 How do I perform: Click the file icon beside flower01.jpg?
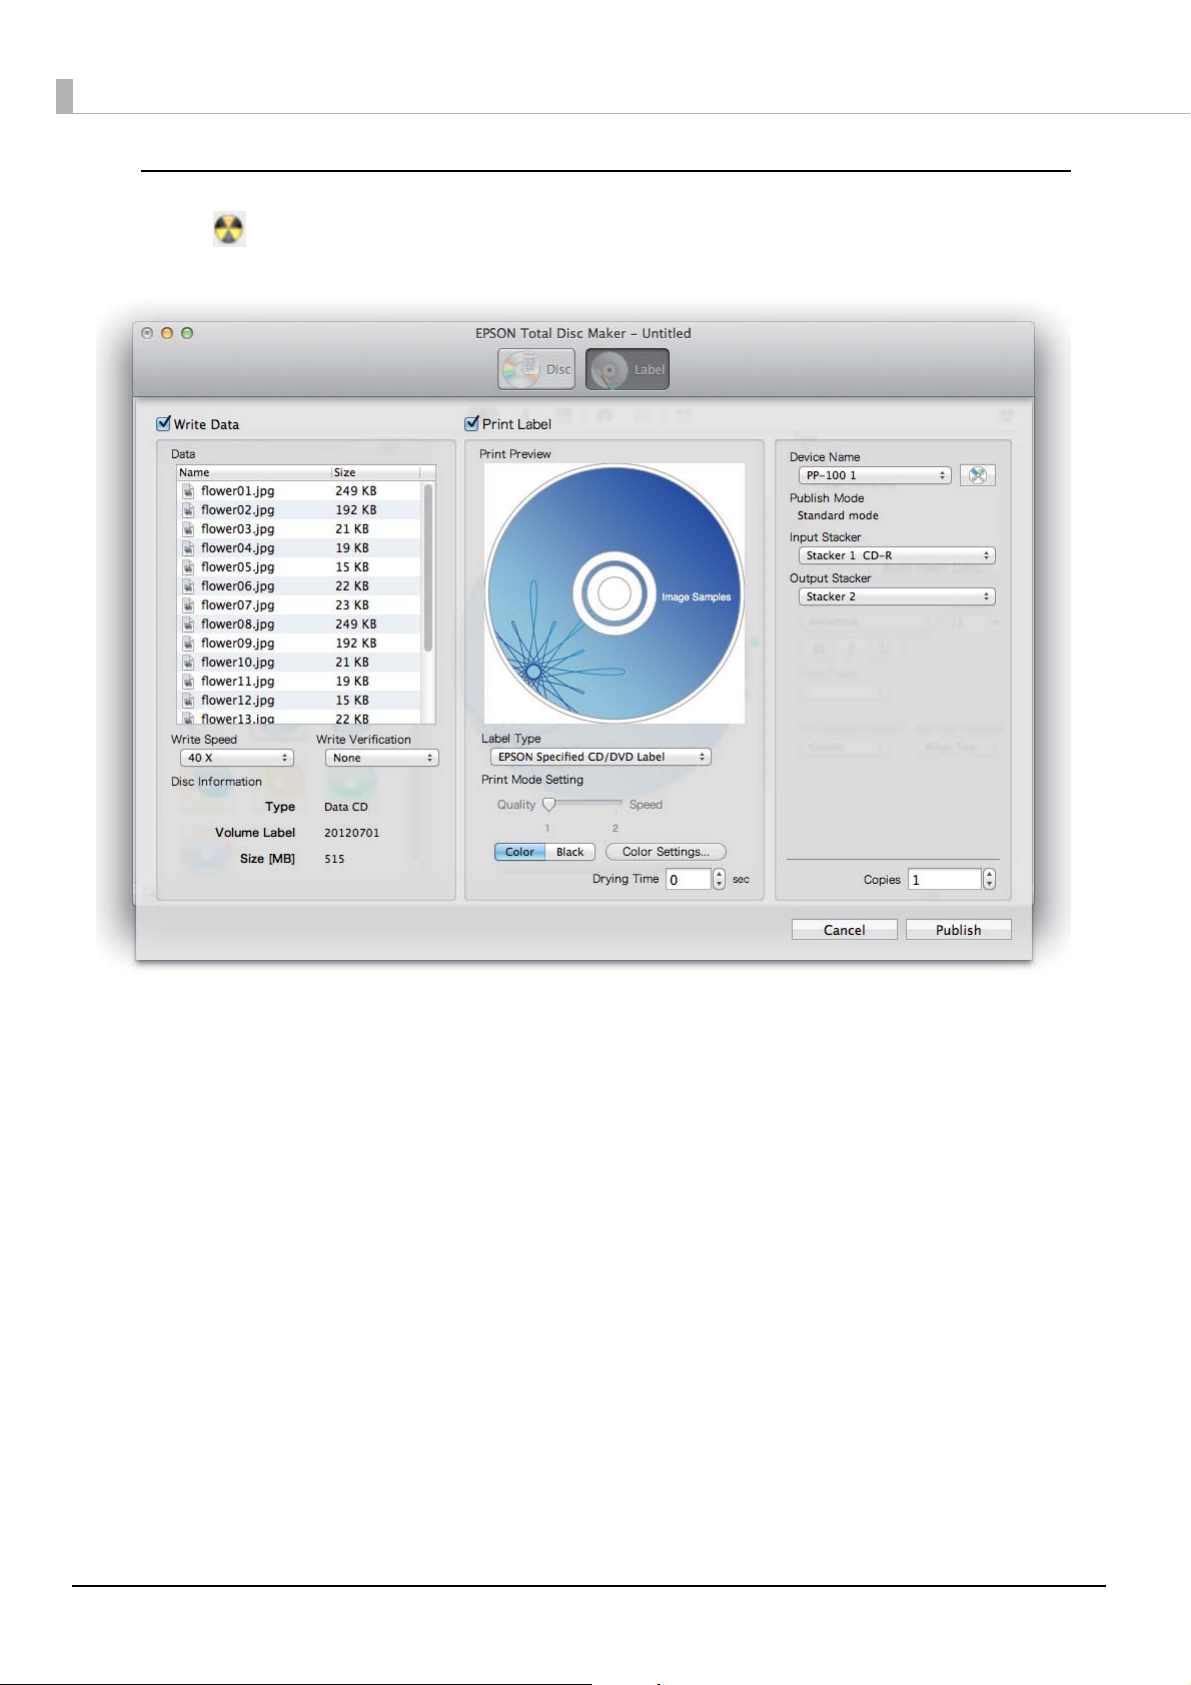click(x=188, y=491)
